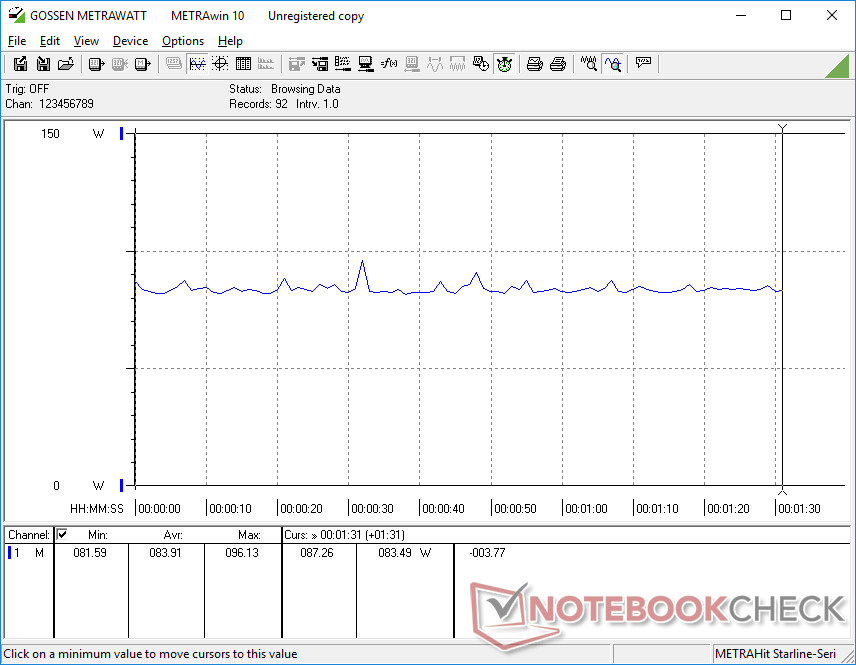
Task: Open the View menu
Action: coord(86,41)
